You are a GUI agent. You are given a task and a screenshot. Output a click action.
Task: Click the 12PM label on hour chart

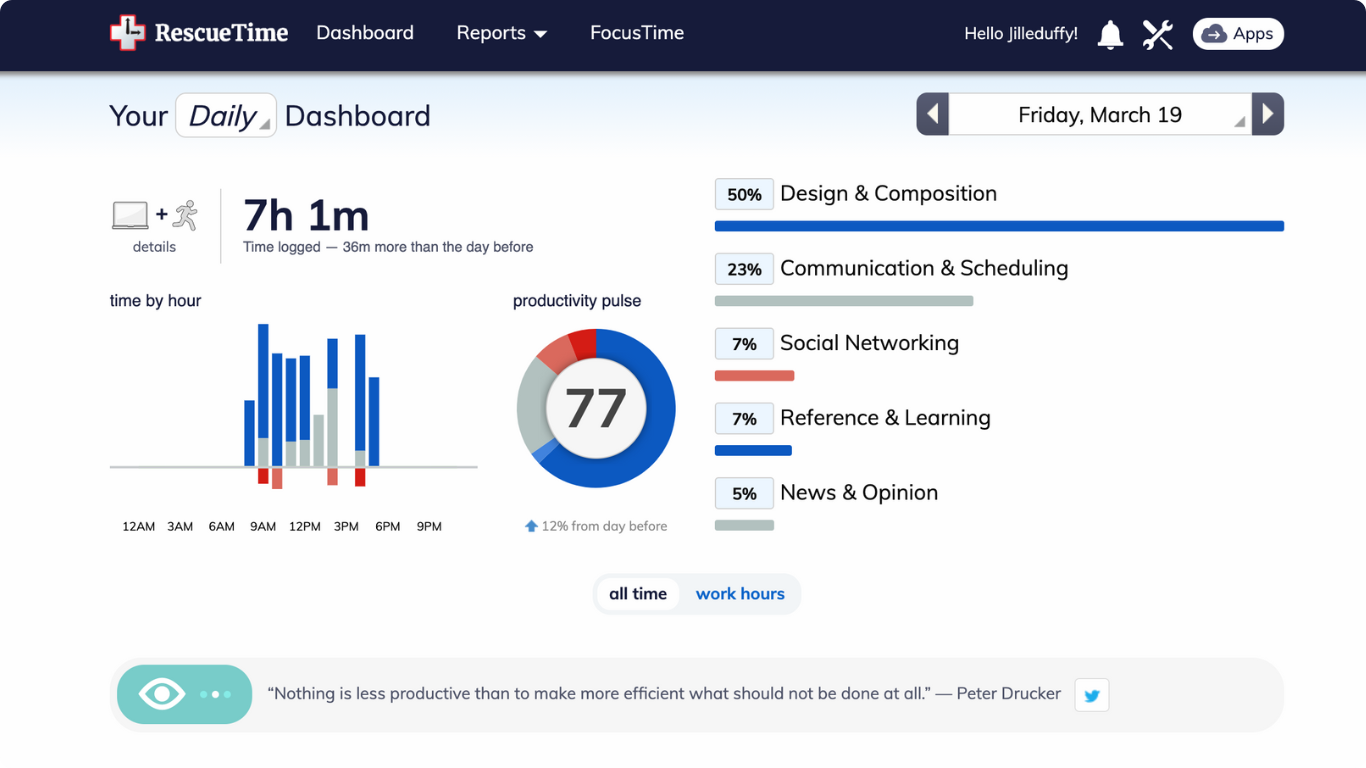point(305,526)
